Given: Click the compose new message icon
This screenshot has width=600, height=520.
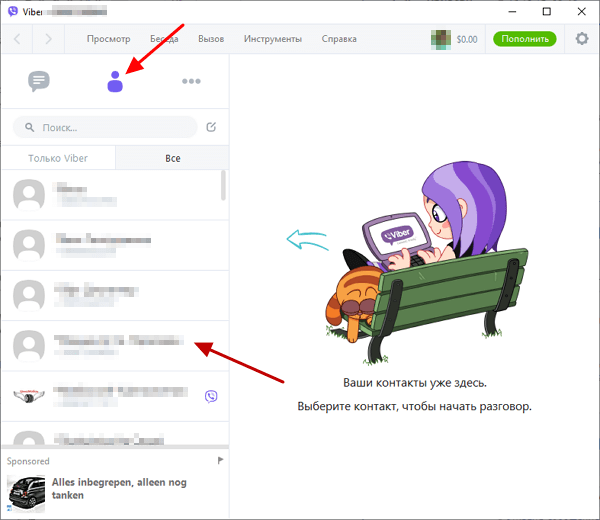Looking at the screenshot, I should pyautogui.click(x=211, y=127).
